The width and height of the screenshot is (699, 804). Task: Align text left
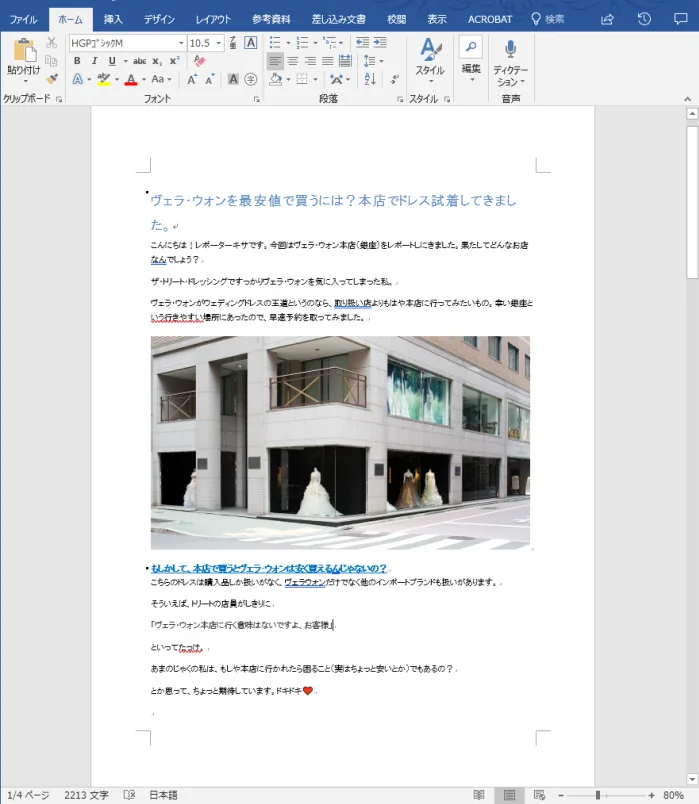point(275,61)
